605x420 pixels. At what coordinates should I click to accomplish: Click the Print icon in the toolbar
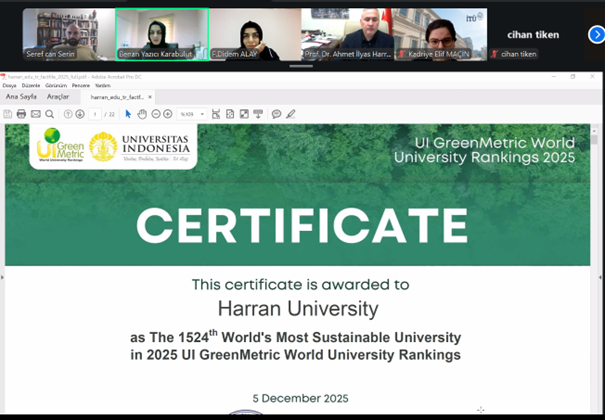click(21, 114)
